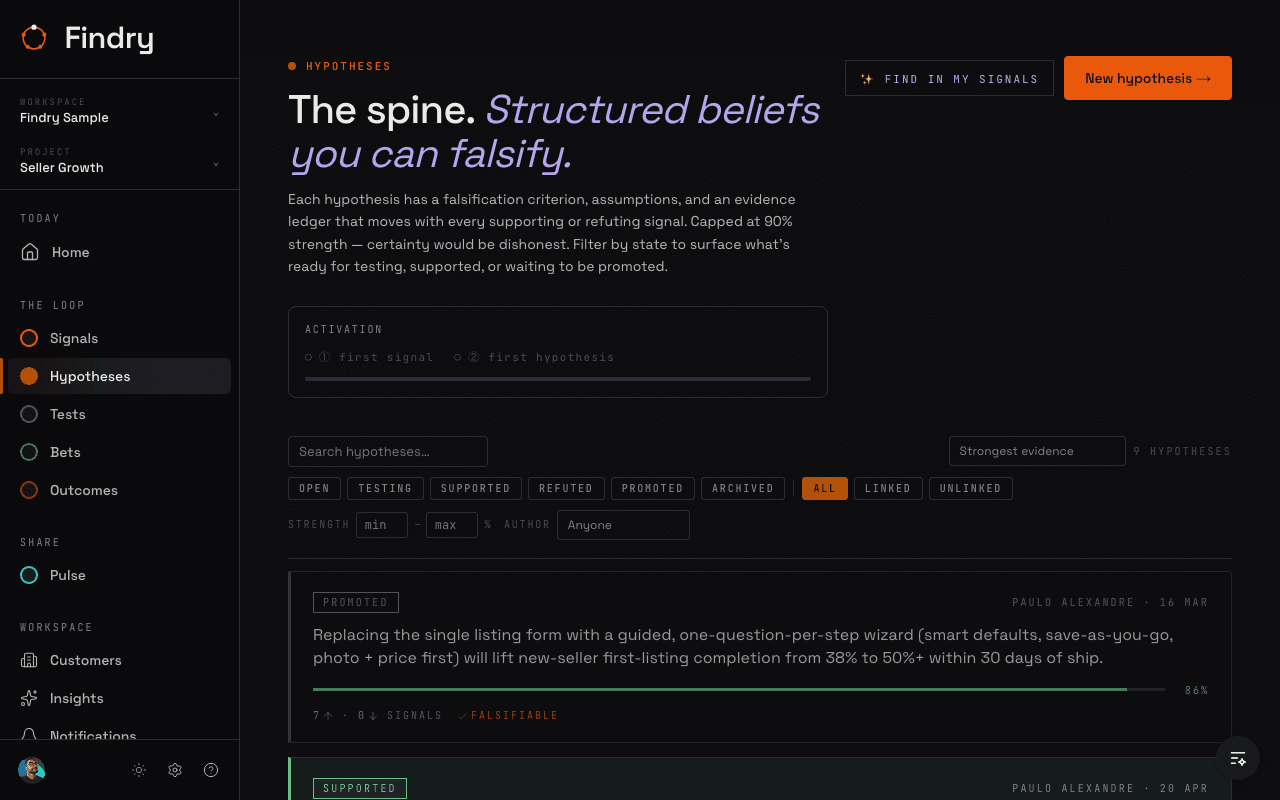
Task: Click the SUPPORTED badge on second card
Action: tap(360, 788)
